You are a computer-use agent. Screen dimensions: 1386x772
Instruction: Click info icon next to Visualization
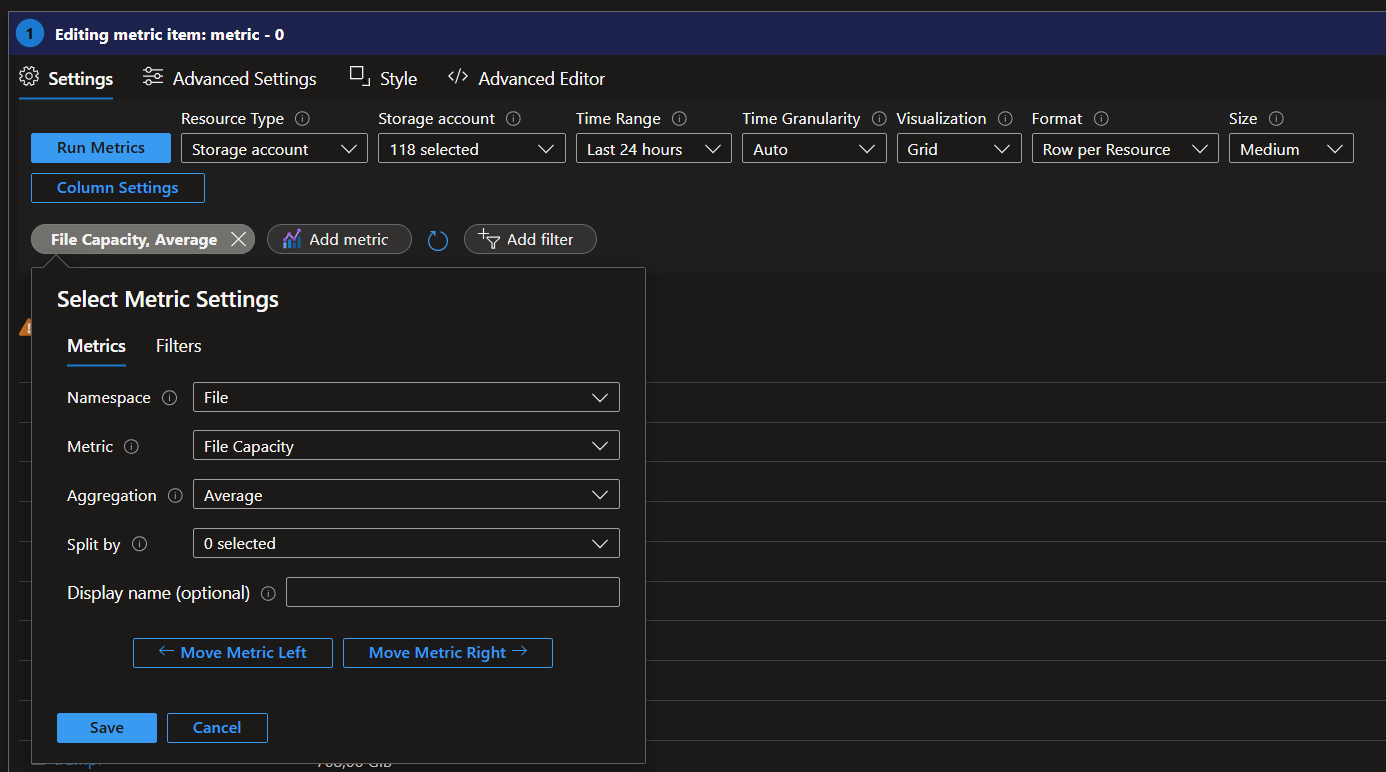pos(1005,118)
